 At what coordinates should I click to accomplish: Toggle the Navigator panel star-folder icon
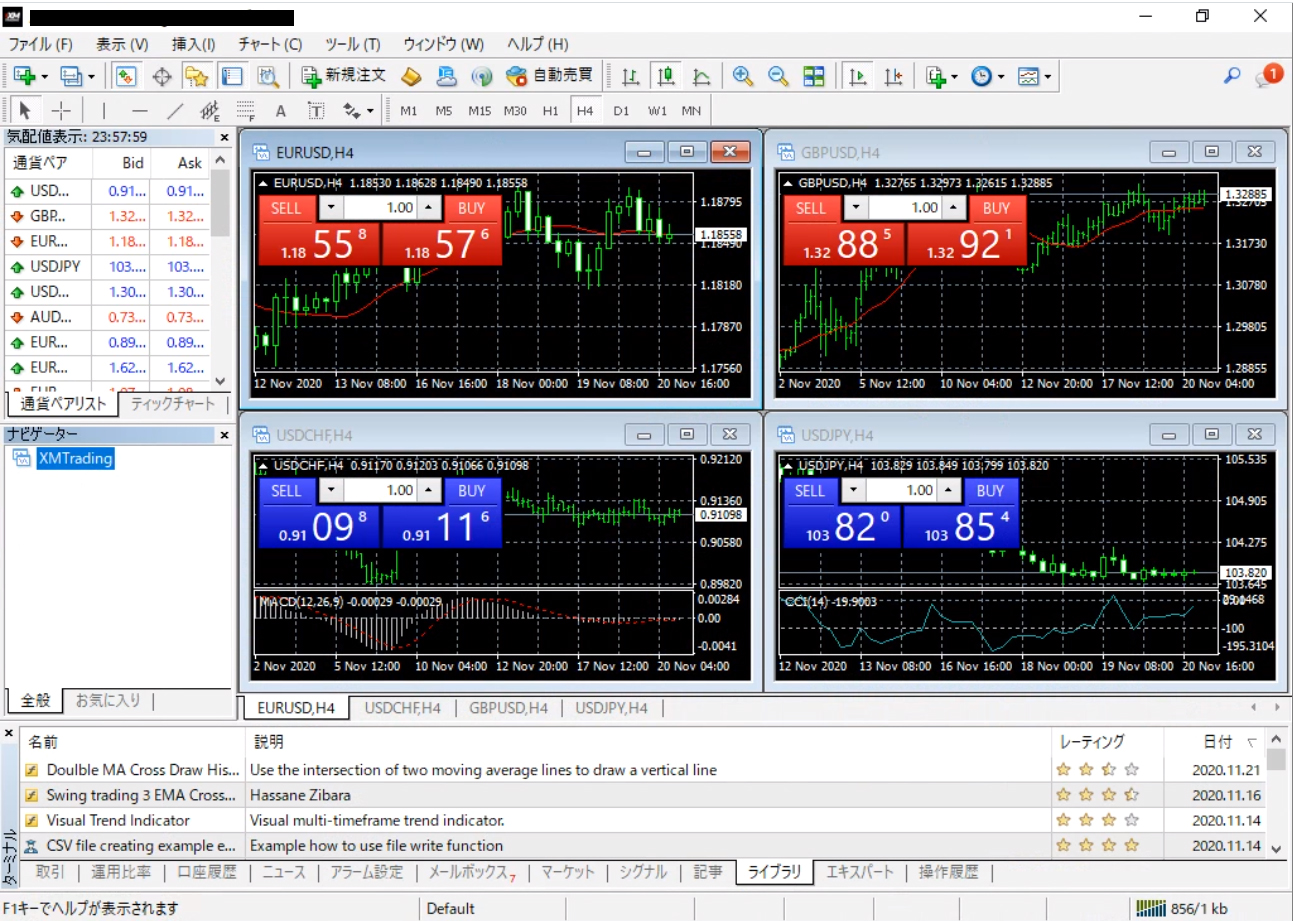pyautogui.click(x=196, y=76)
